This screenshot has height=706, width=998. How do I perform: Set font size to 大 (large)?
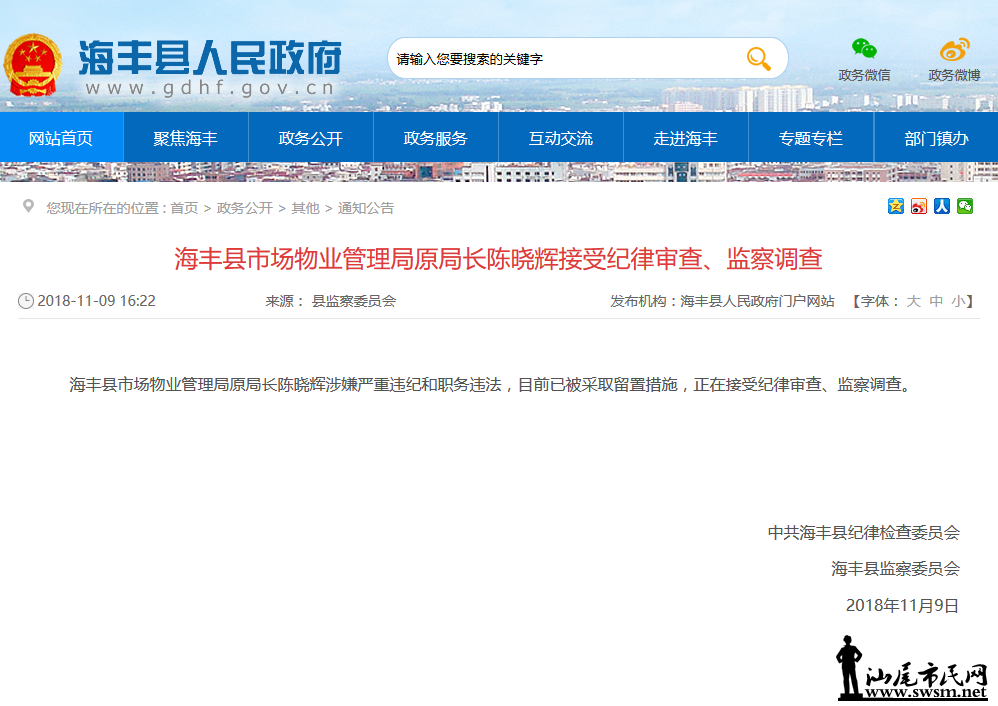point(913,301)
